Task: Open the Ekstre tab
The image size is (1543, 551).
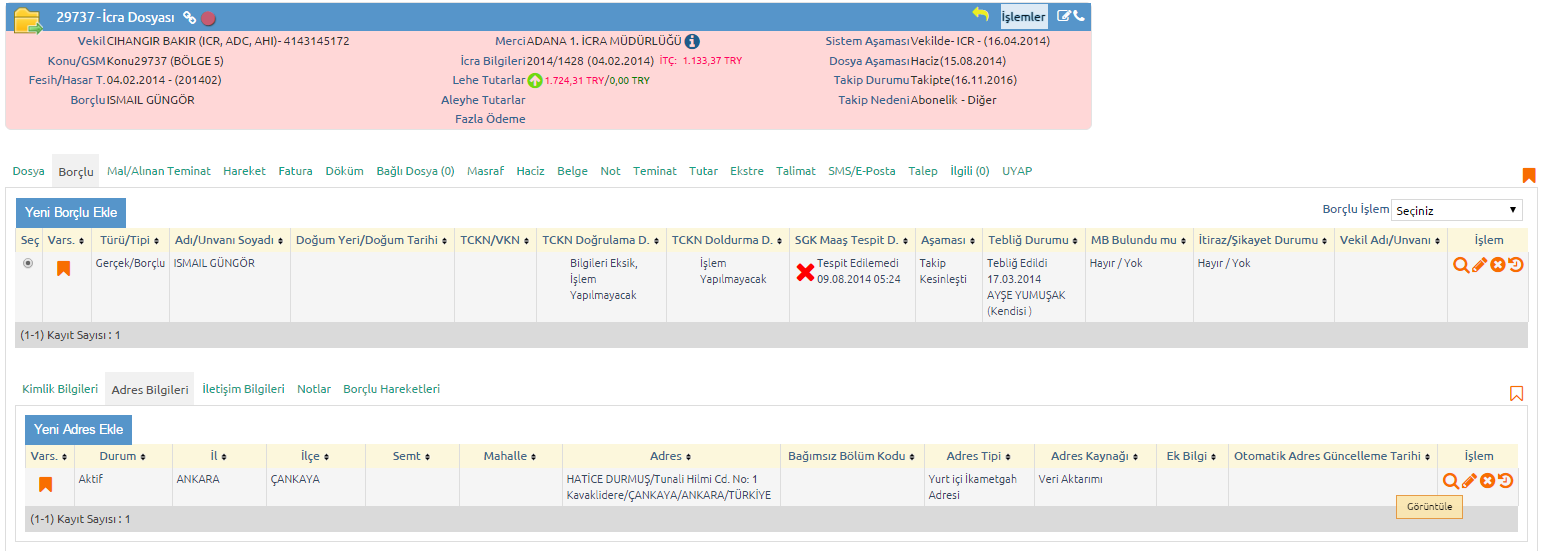Action: point(747,171)
